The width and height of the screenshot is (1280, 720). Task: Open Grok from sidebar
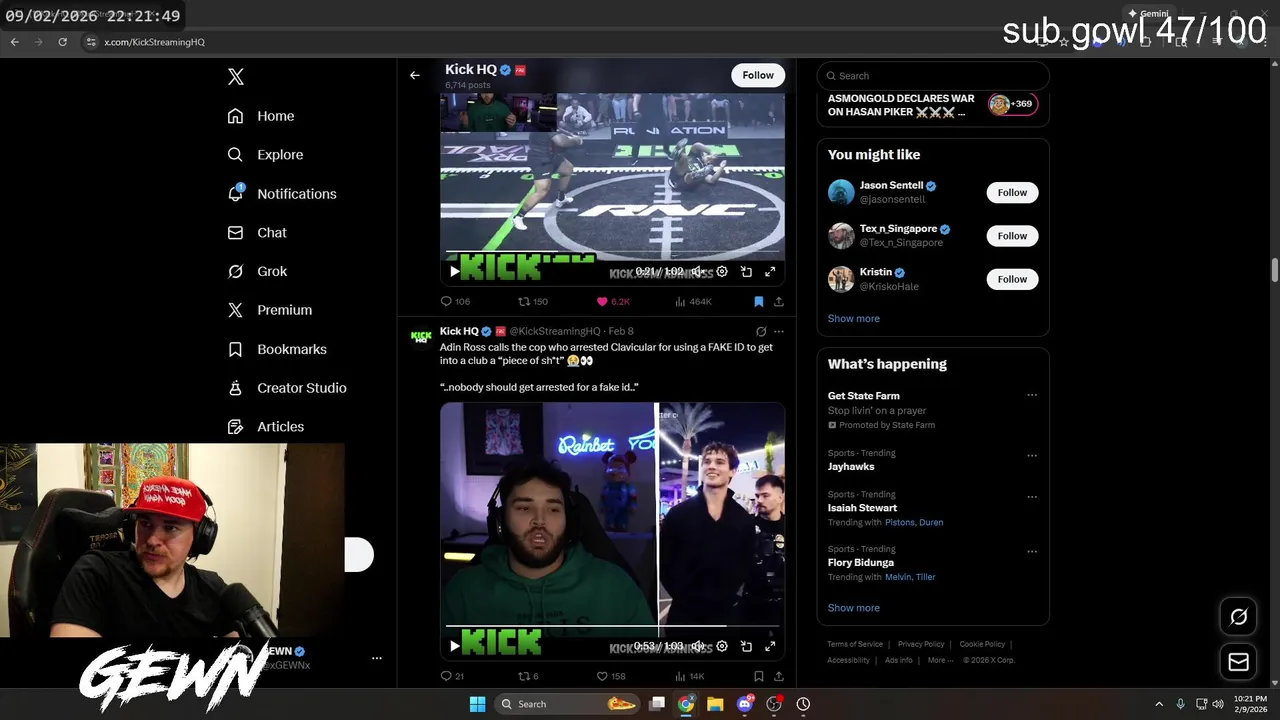(x=257, y=271)
